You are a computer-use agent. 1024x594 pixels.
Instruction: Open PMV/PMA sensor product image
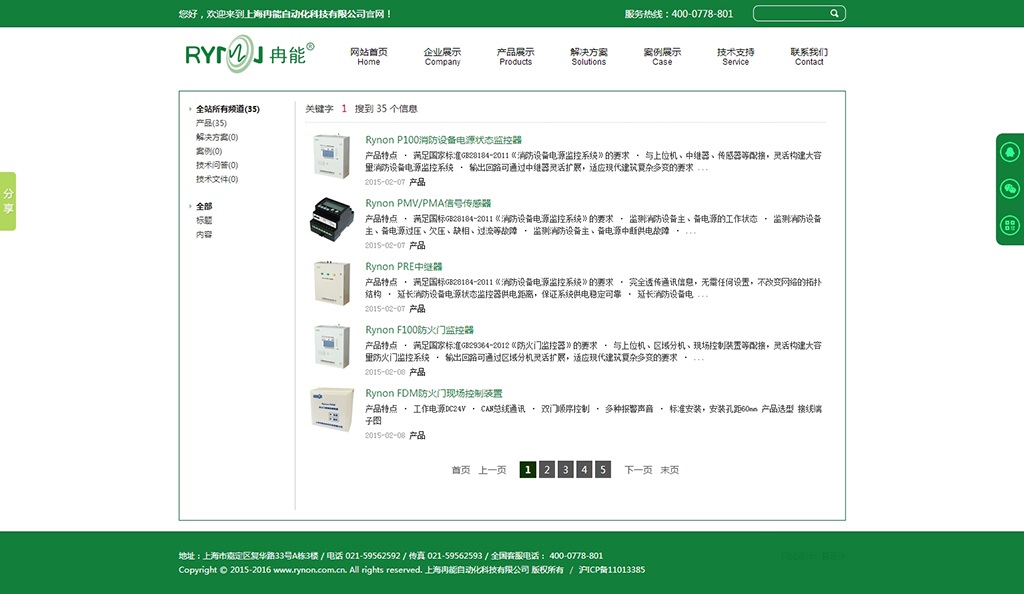(x=331, y=219)
